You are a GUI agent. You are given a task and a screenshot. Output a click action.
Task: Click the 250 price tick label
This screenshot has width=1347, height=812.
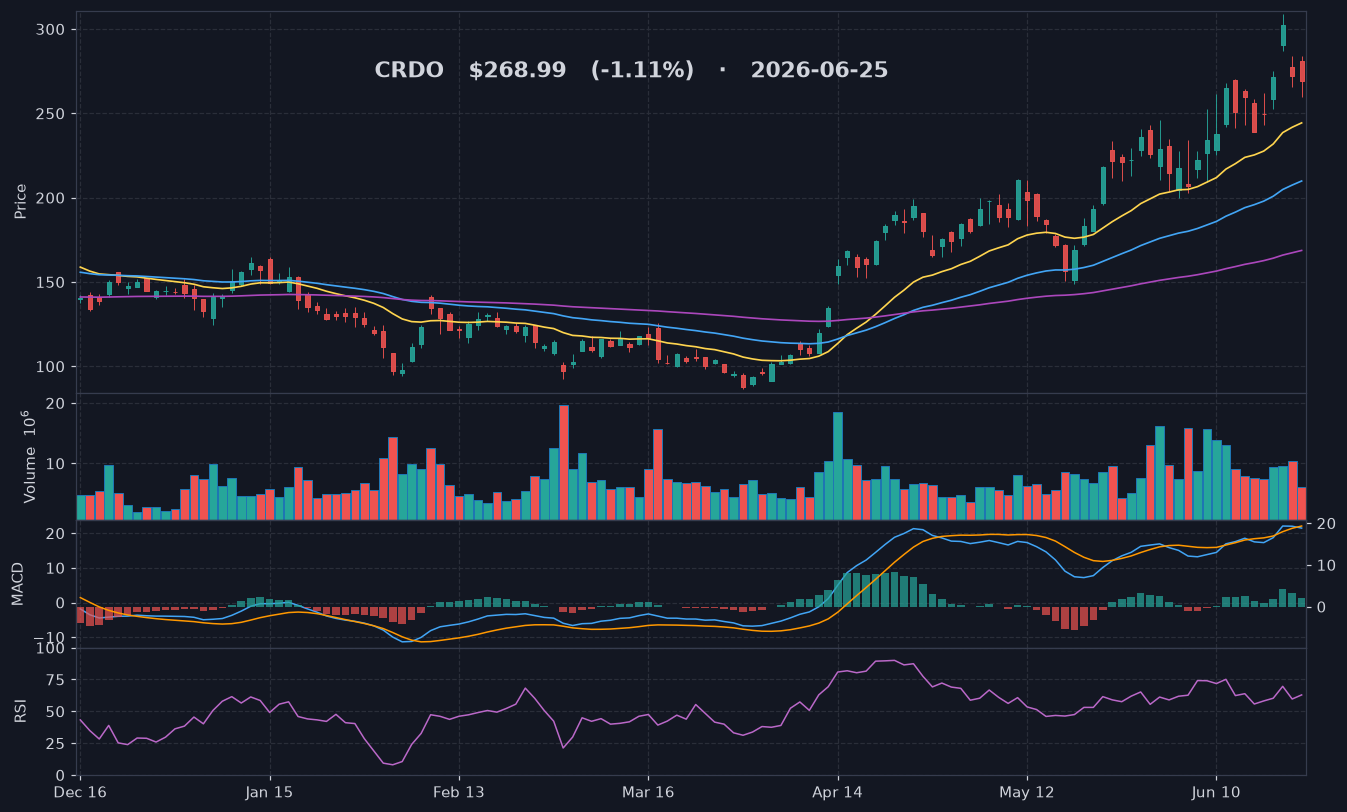click(x=52, y=114)
